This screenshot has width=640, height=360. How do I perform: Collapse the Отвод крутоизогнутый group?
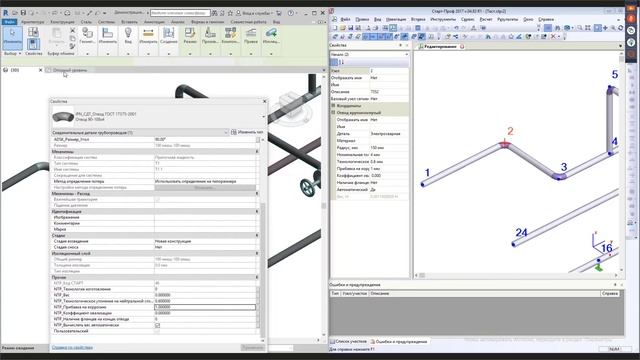coord(333,112)
